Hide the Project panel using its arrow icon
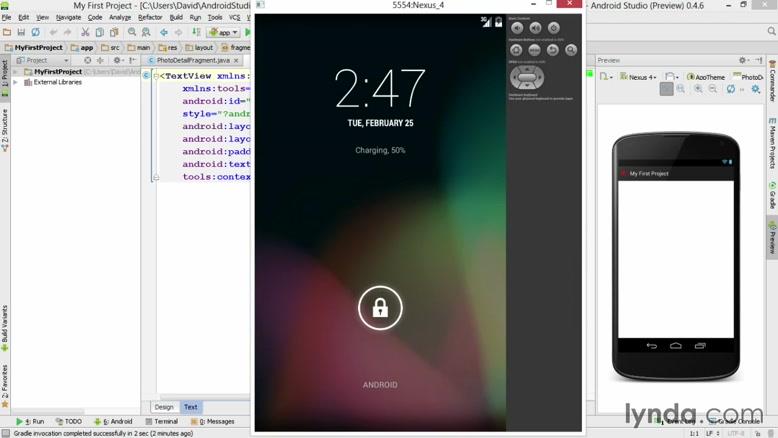The image size is (778, 438). coord(132,61)
